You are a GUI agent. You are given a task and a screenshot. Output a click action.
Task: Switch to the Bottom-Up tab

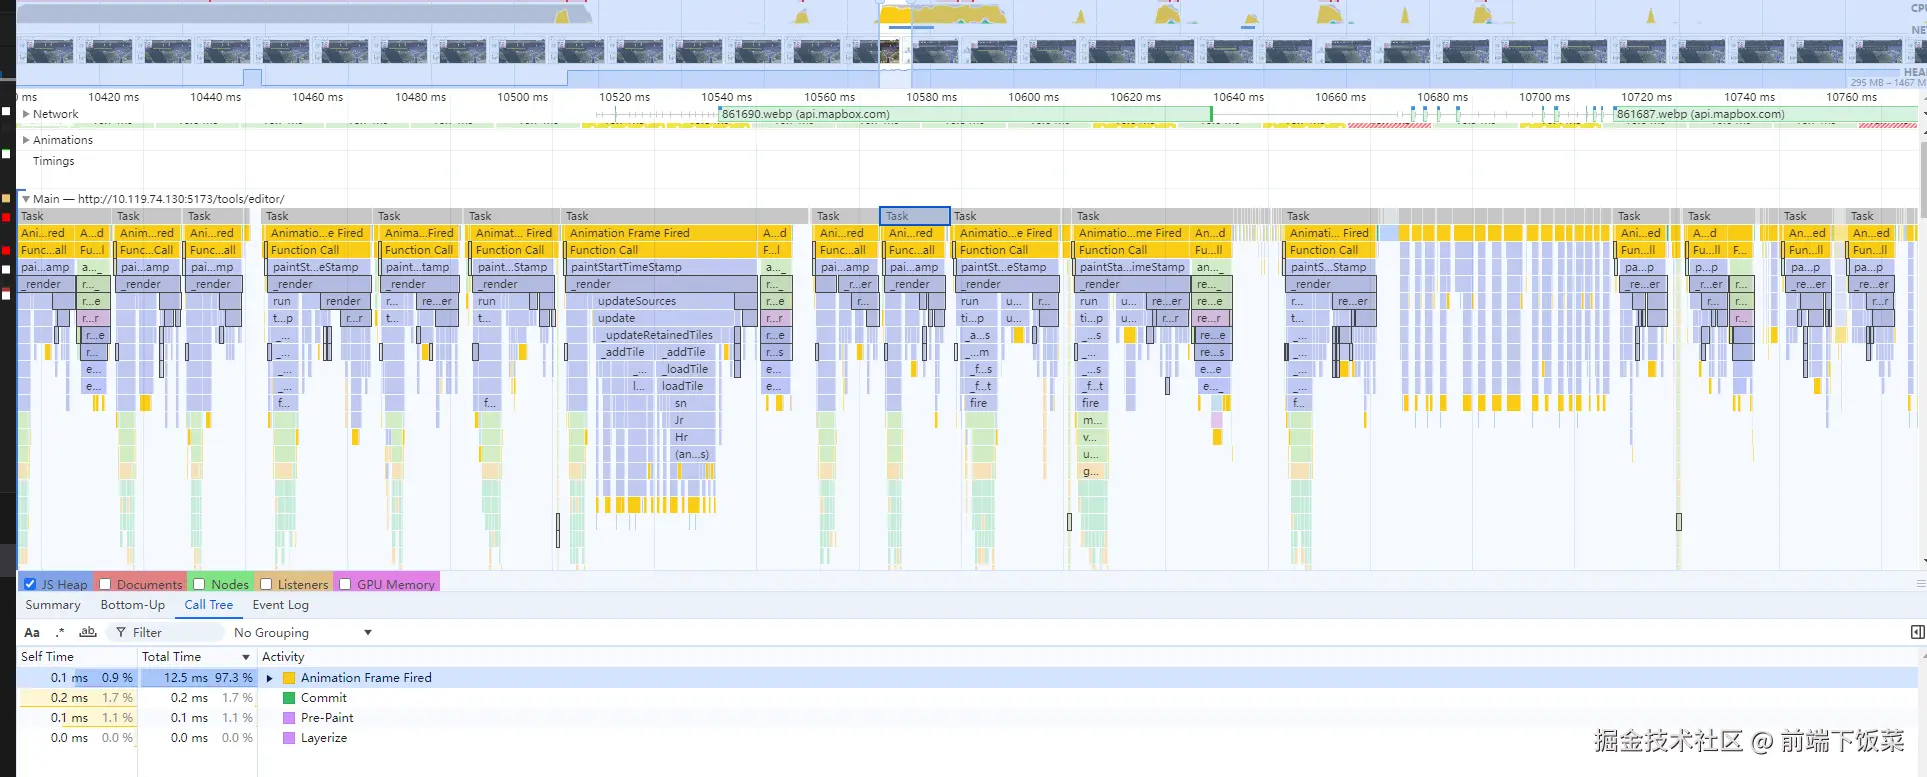[132, 605]
